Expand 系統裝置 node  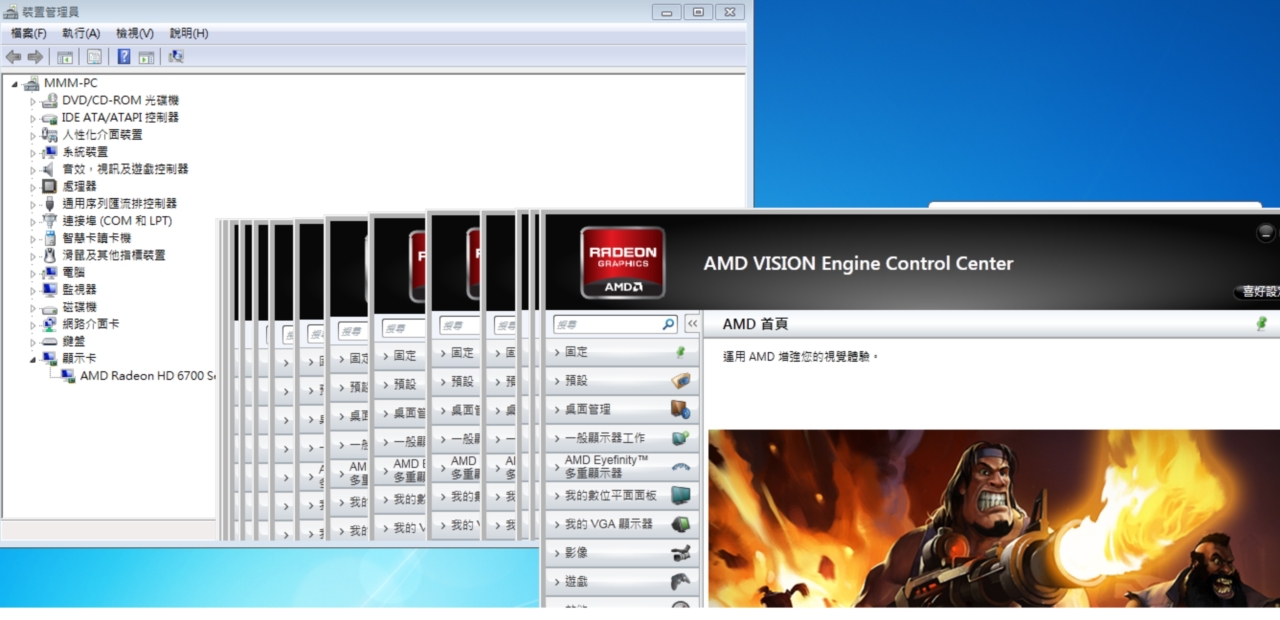pos(33,152)
